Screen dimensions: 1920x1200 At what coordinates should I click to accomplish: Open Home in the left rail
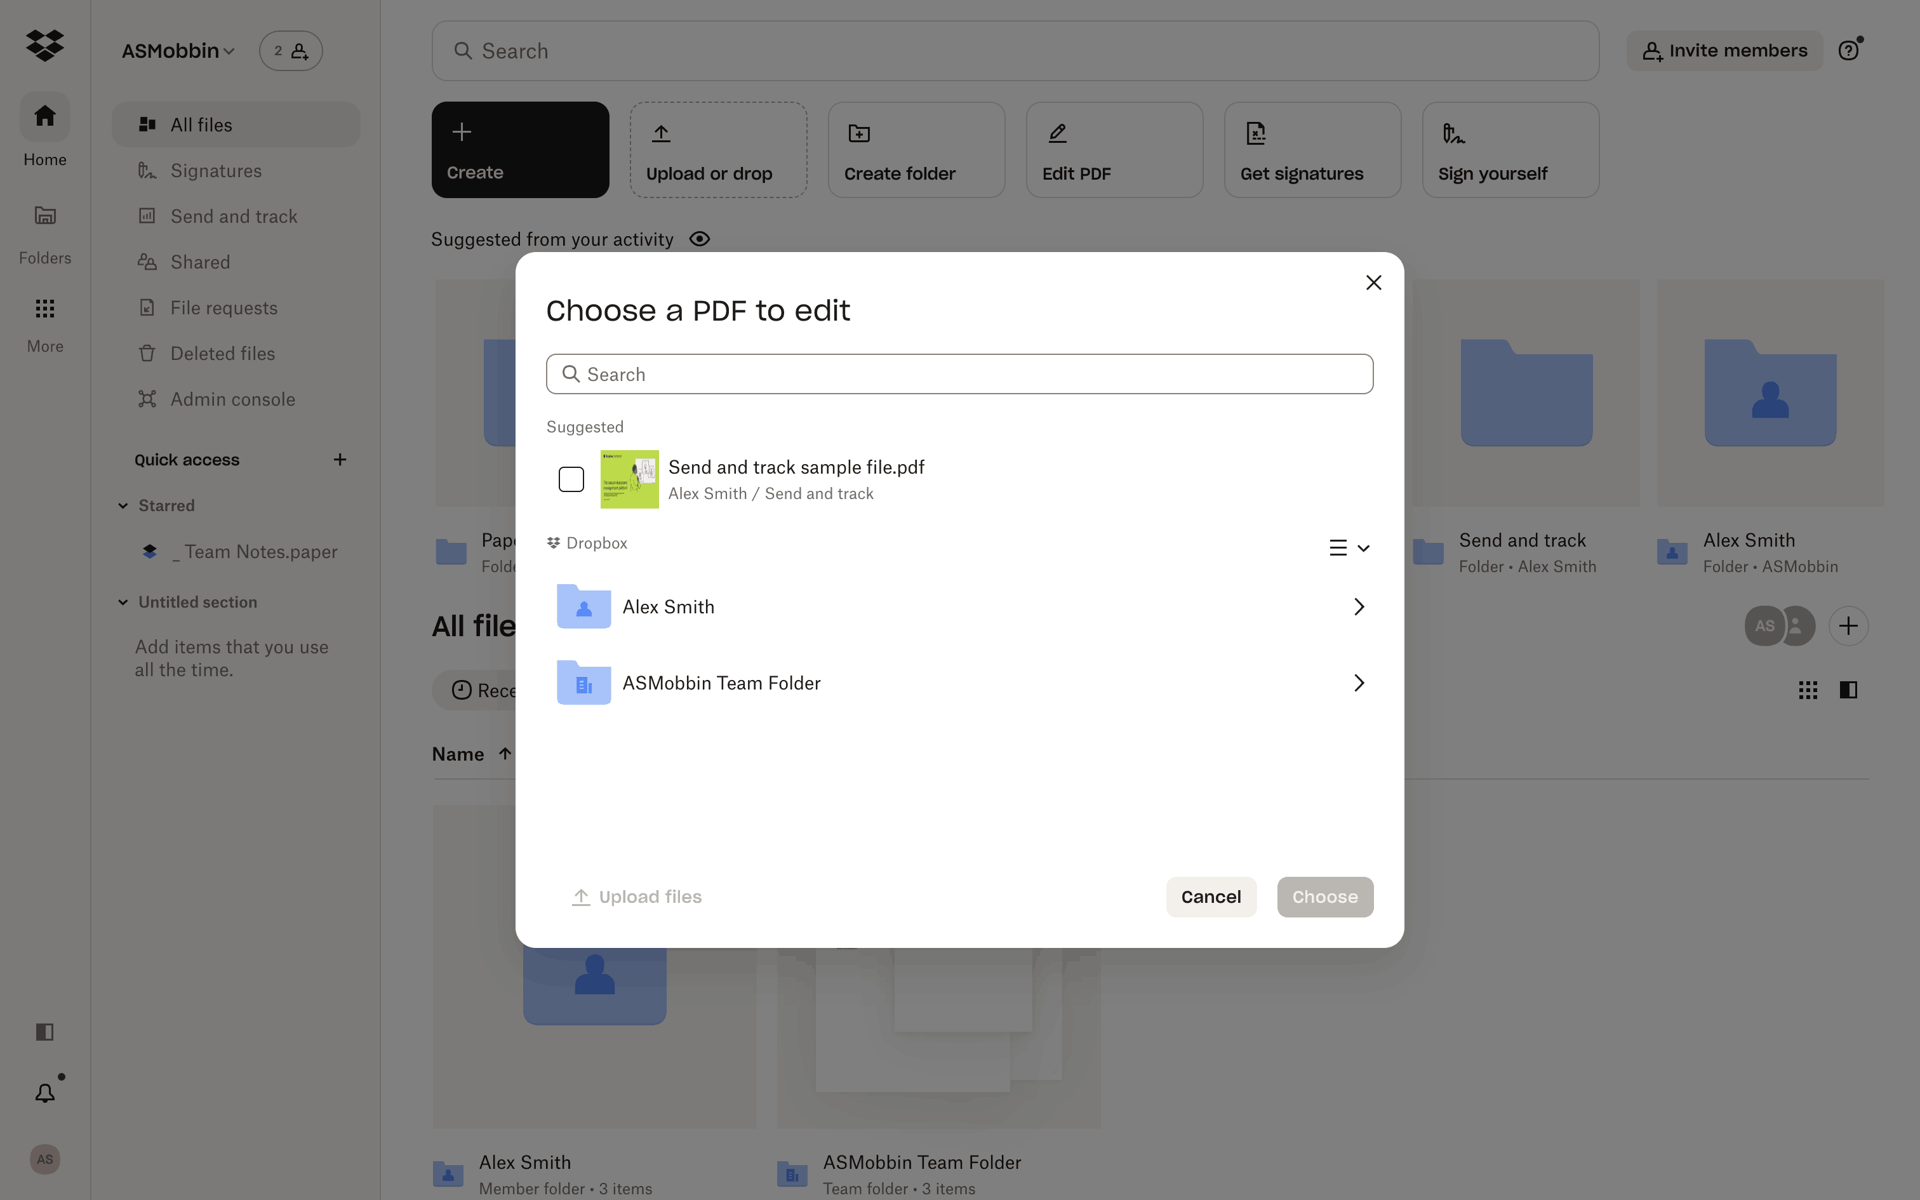tap(45, 131)
